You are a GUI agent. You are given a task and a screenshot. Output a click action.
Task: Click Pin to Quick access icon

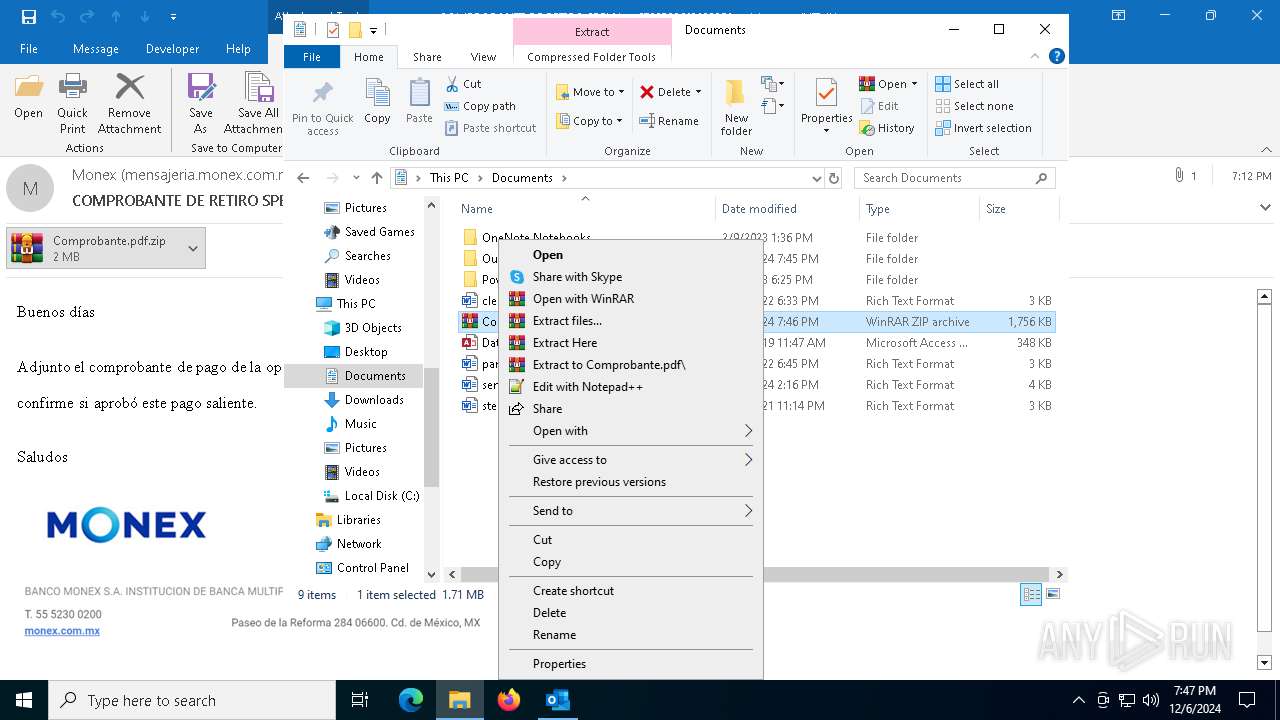tap(322, 108)
